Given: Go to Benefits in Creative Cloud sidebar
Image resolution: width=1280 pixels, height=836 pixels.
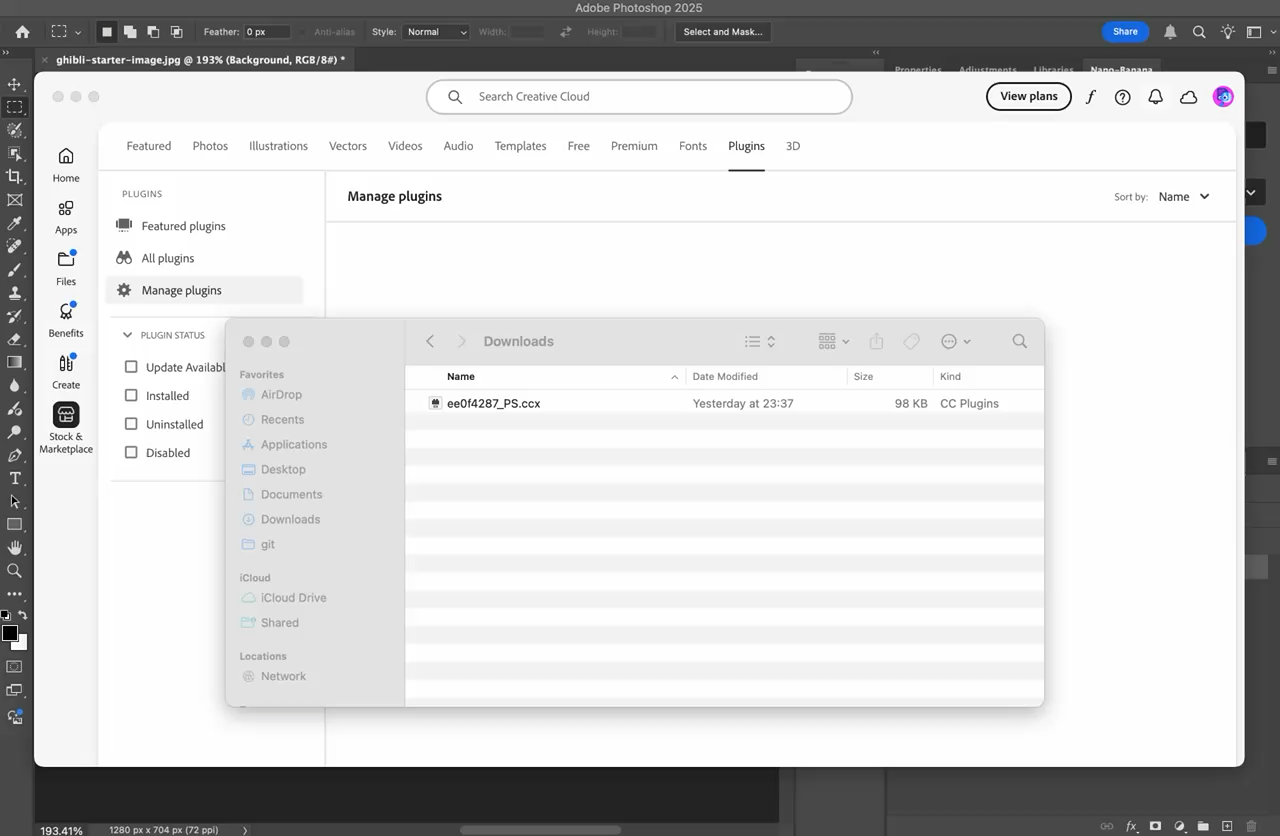Looking at the screenshot, I should 66,319.
